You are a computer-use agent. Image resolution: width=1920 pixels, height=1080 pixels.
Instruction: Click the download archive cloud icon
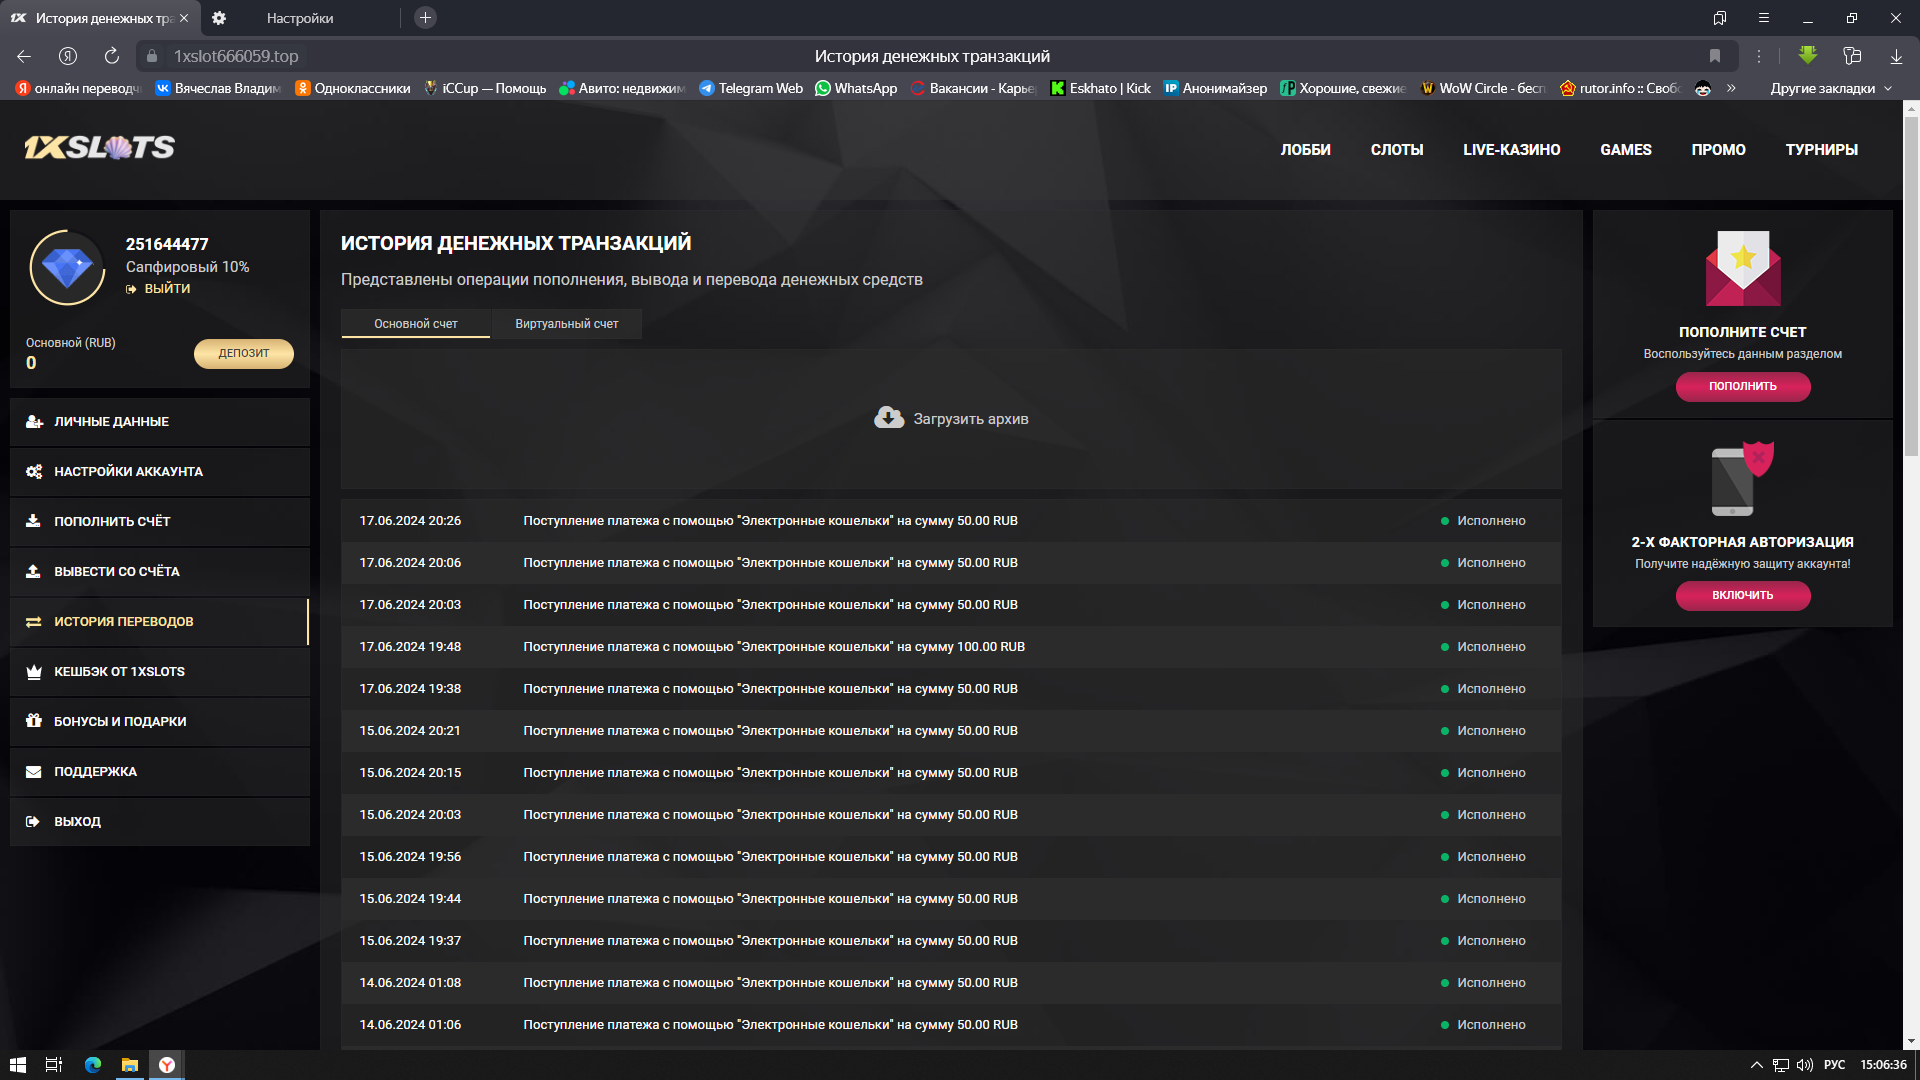point(888,418)
